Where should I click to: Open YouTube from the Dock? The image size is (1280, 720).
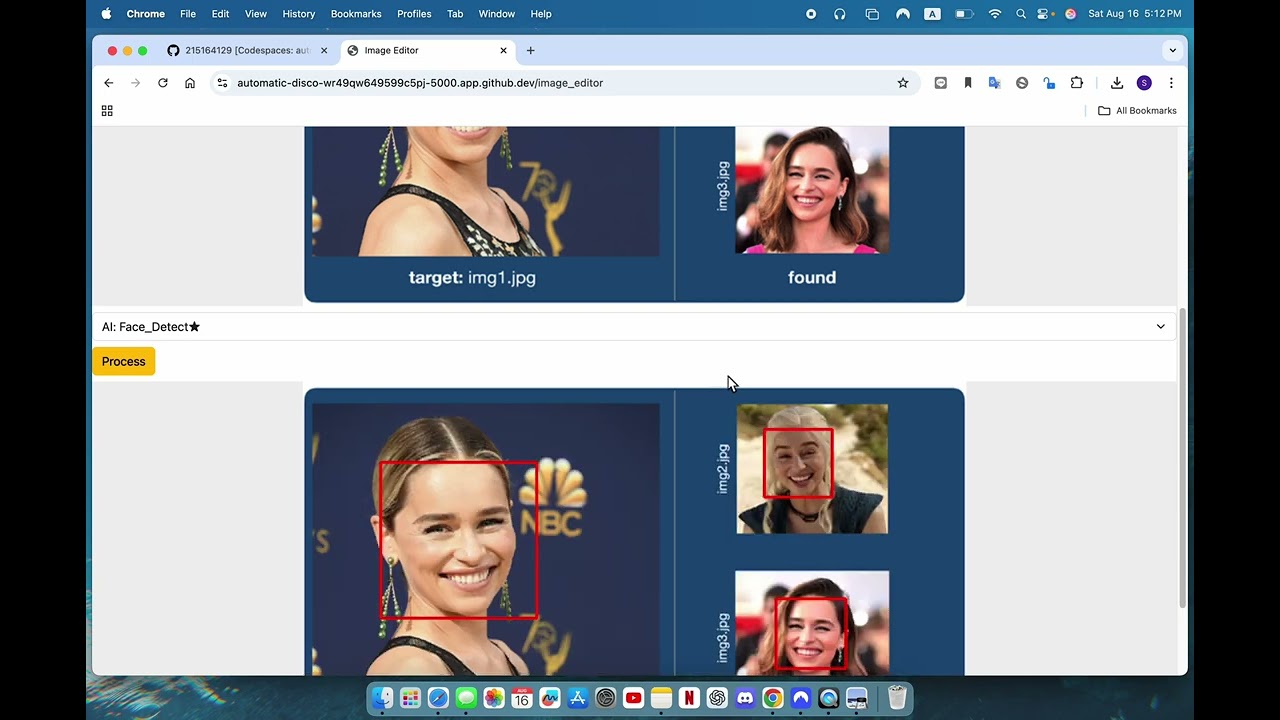pyautogui.click(x=633, y=698)
